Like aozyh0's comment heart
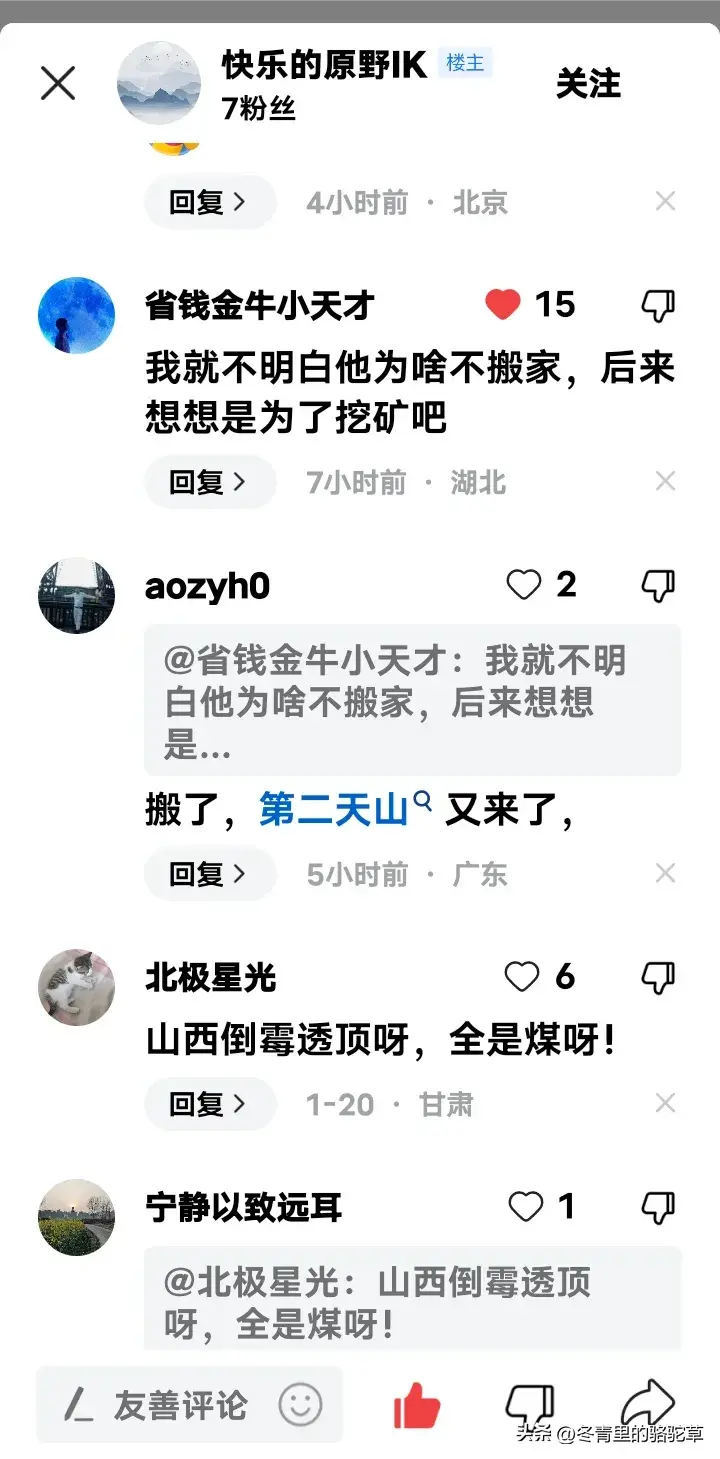This screenshot has height=1459, width=720. (x=523, y=585)
